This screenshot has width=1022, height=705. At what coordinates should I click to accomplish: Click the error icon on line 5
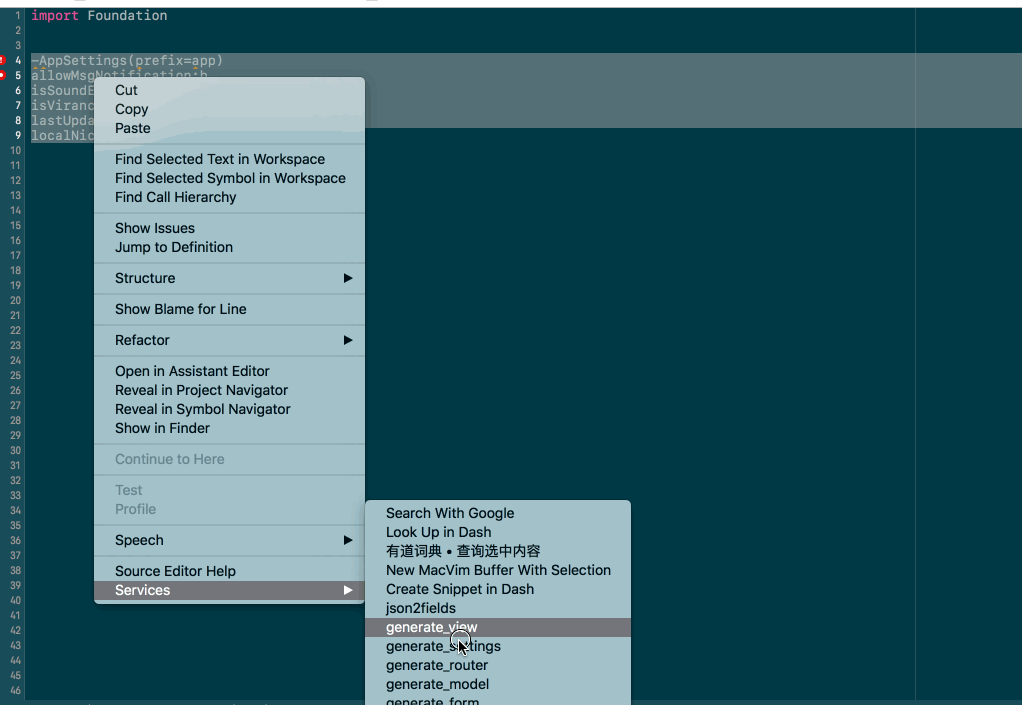click(3, 75)
